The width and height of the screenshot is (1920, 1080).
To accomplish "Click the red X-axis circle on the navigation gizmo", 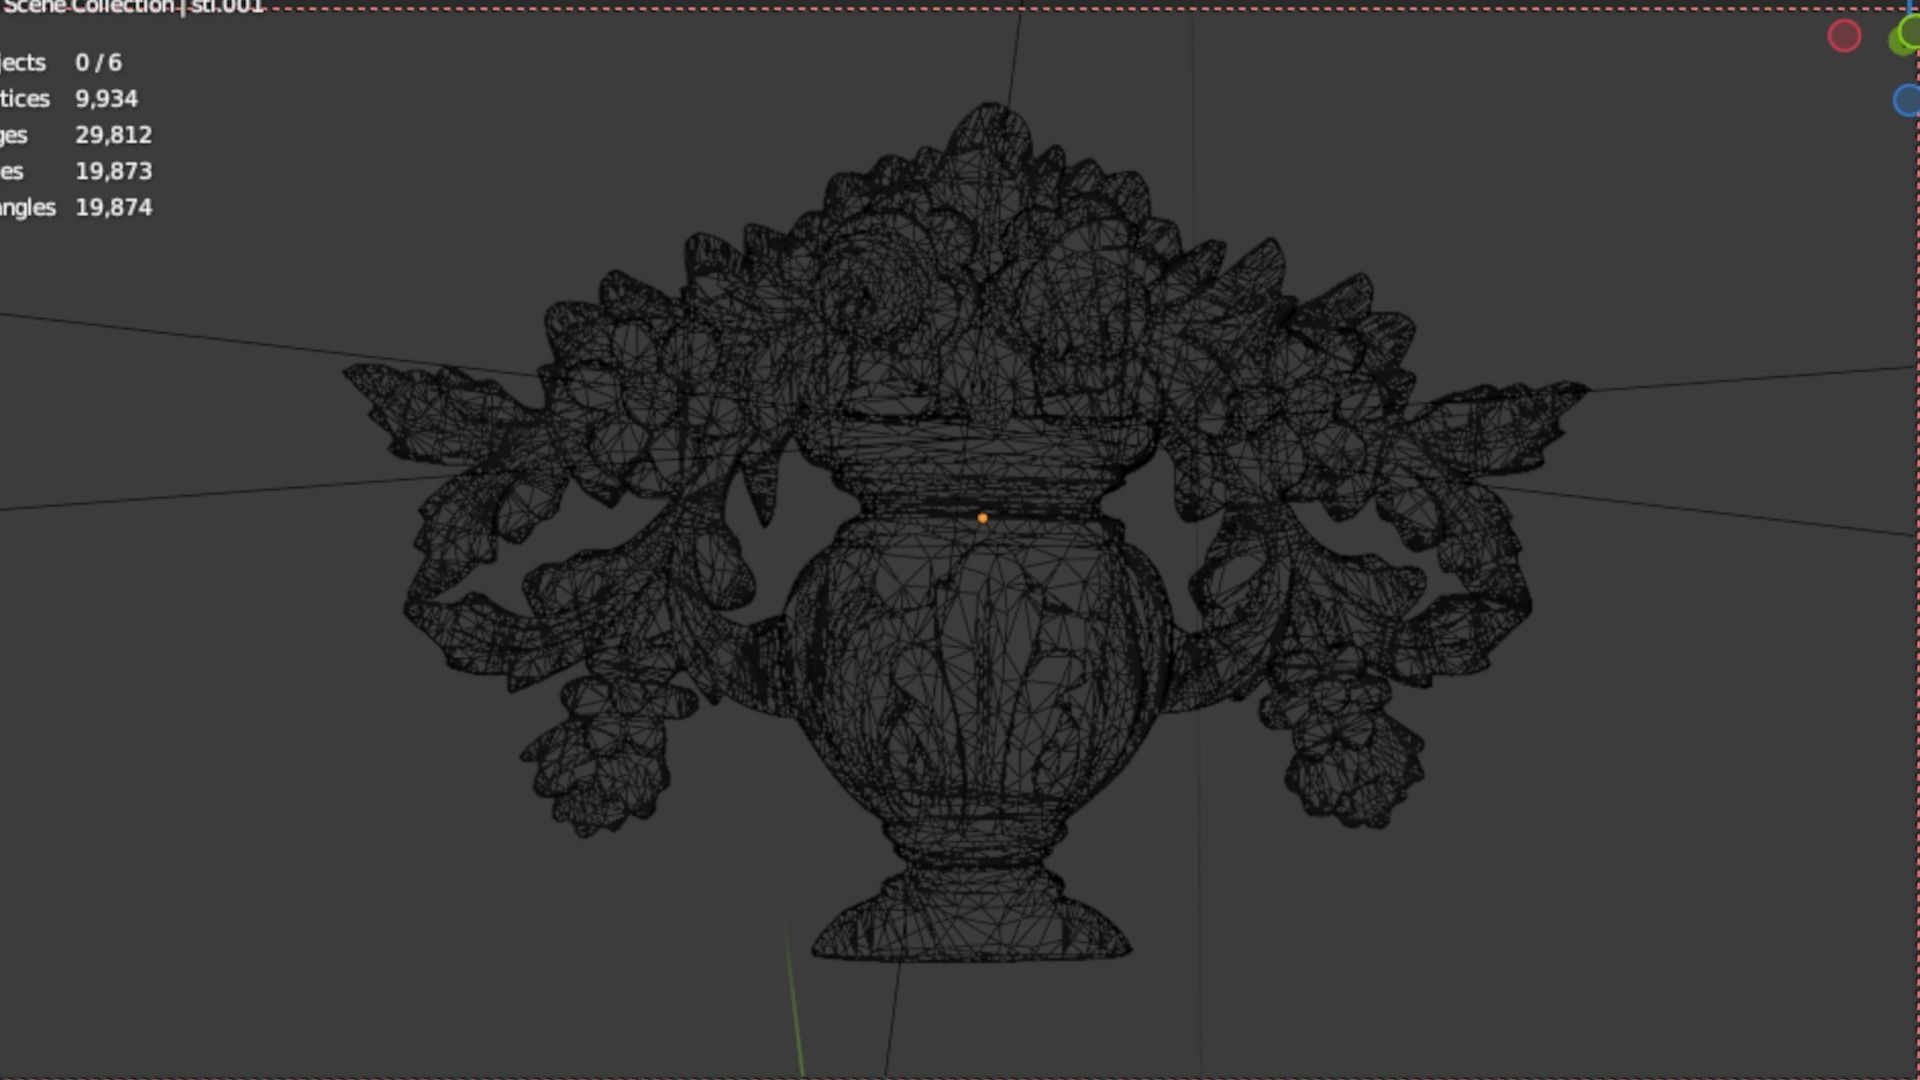I will (x=1844, y=36).
